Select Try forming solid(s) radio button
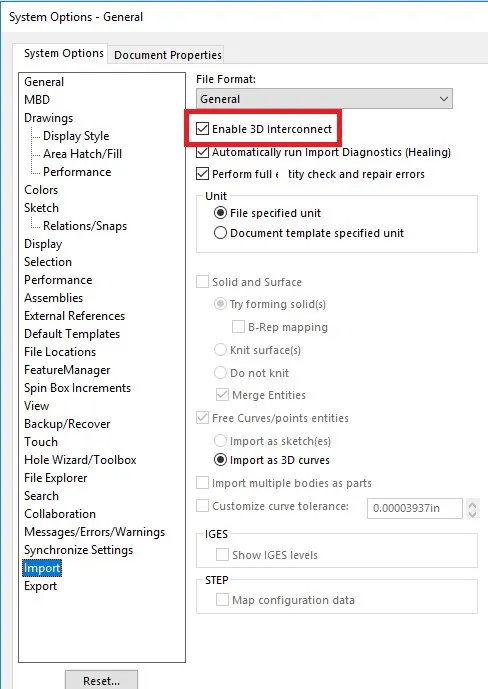Viewport: 488px width, 689px height. point(220,304)
